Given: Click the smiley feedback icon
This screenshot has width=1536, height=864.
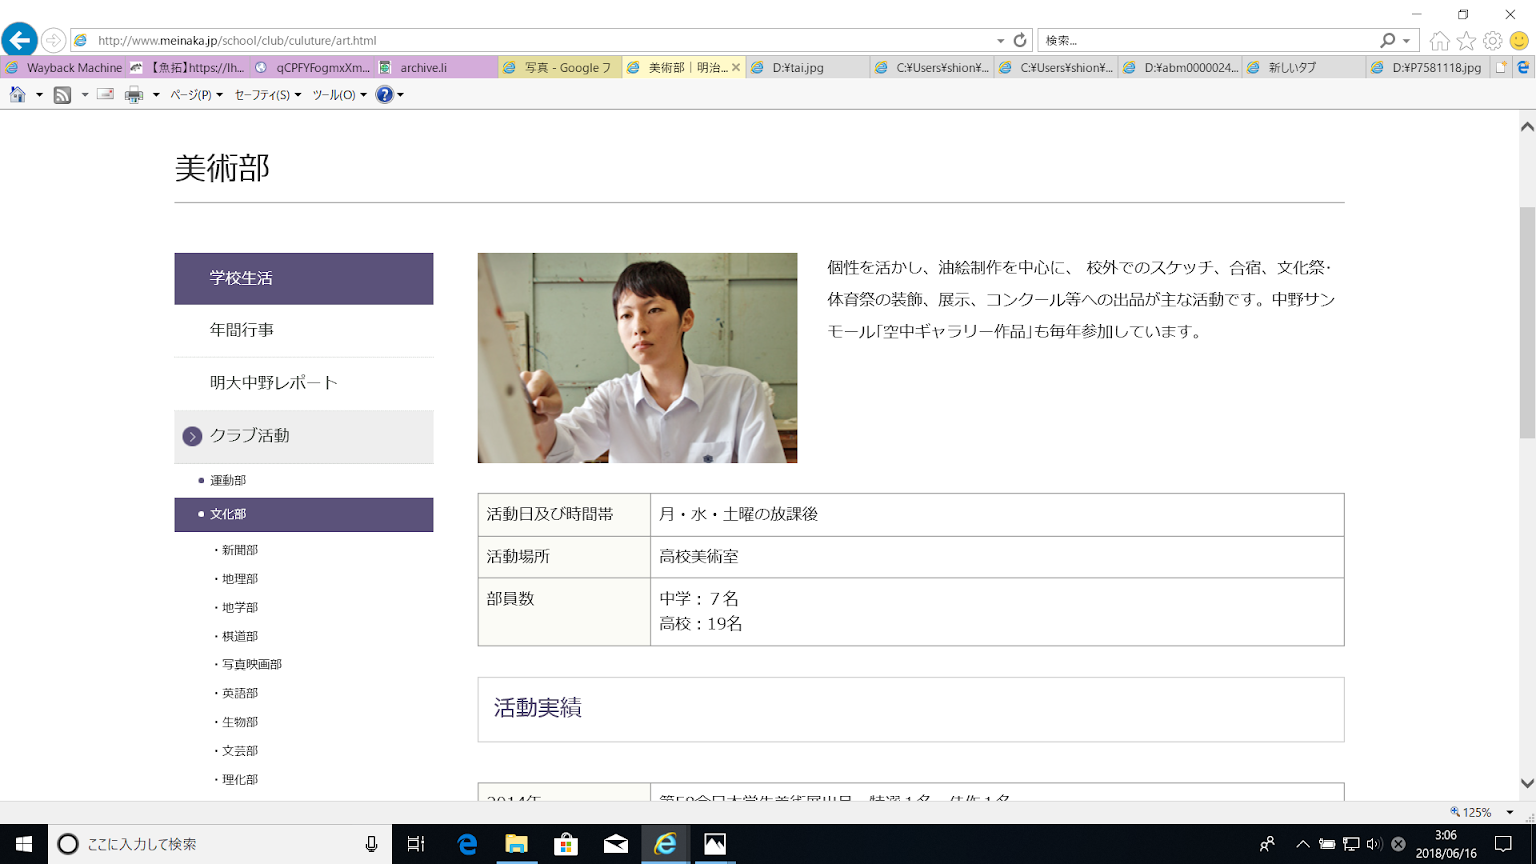Looking at the screenshot, I should point(1520,41).
